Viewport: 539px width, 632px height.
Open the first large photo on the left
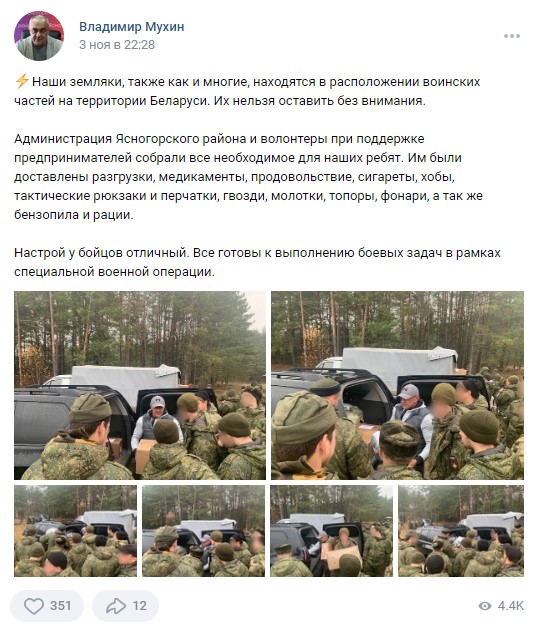140,385
